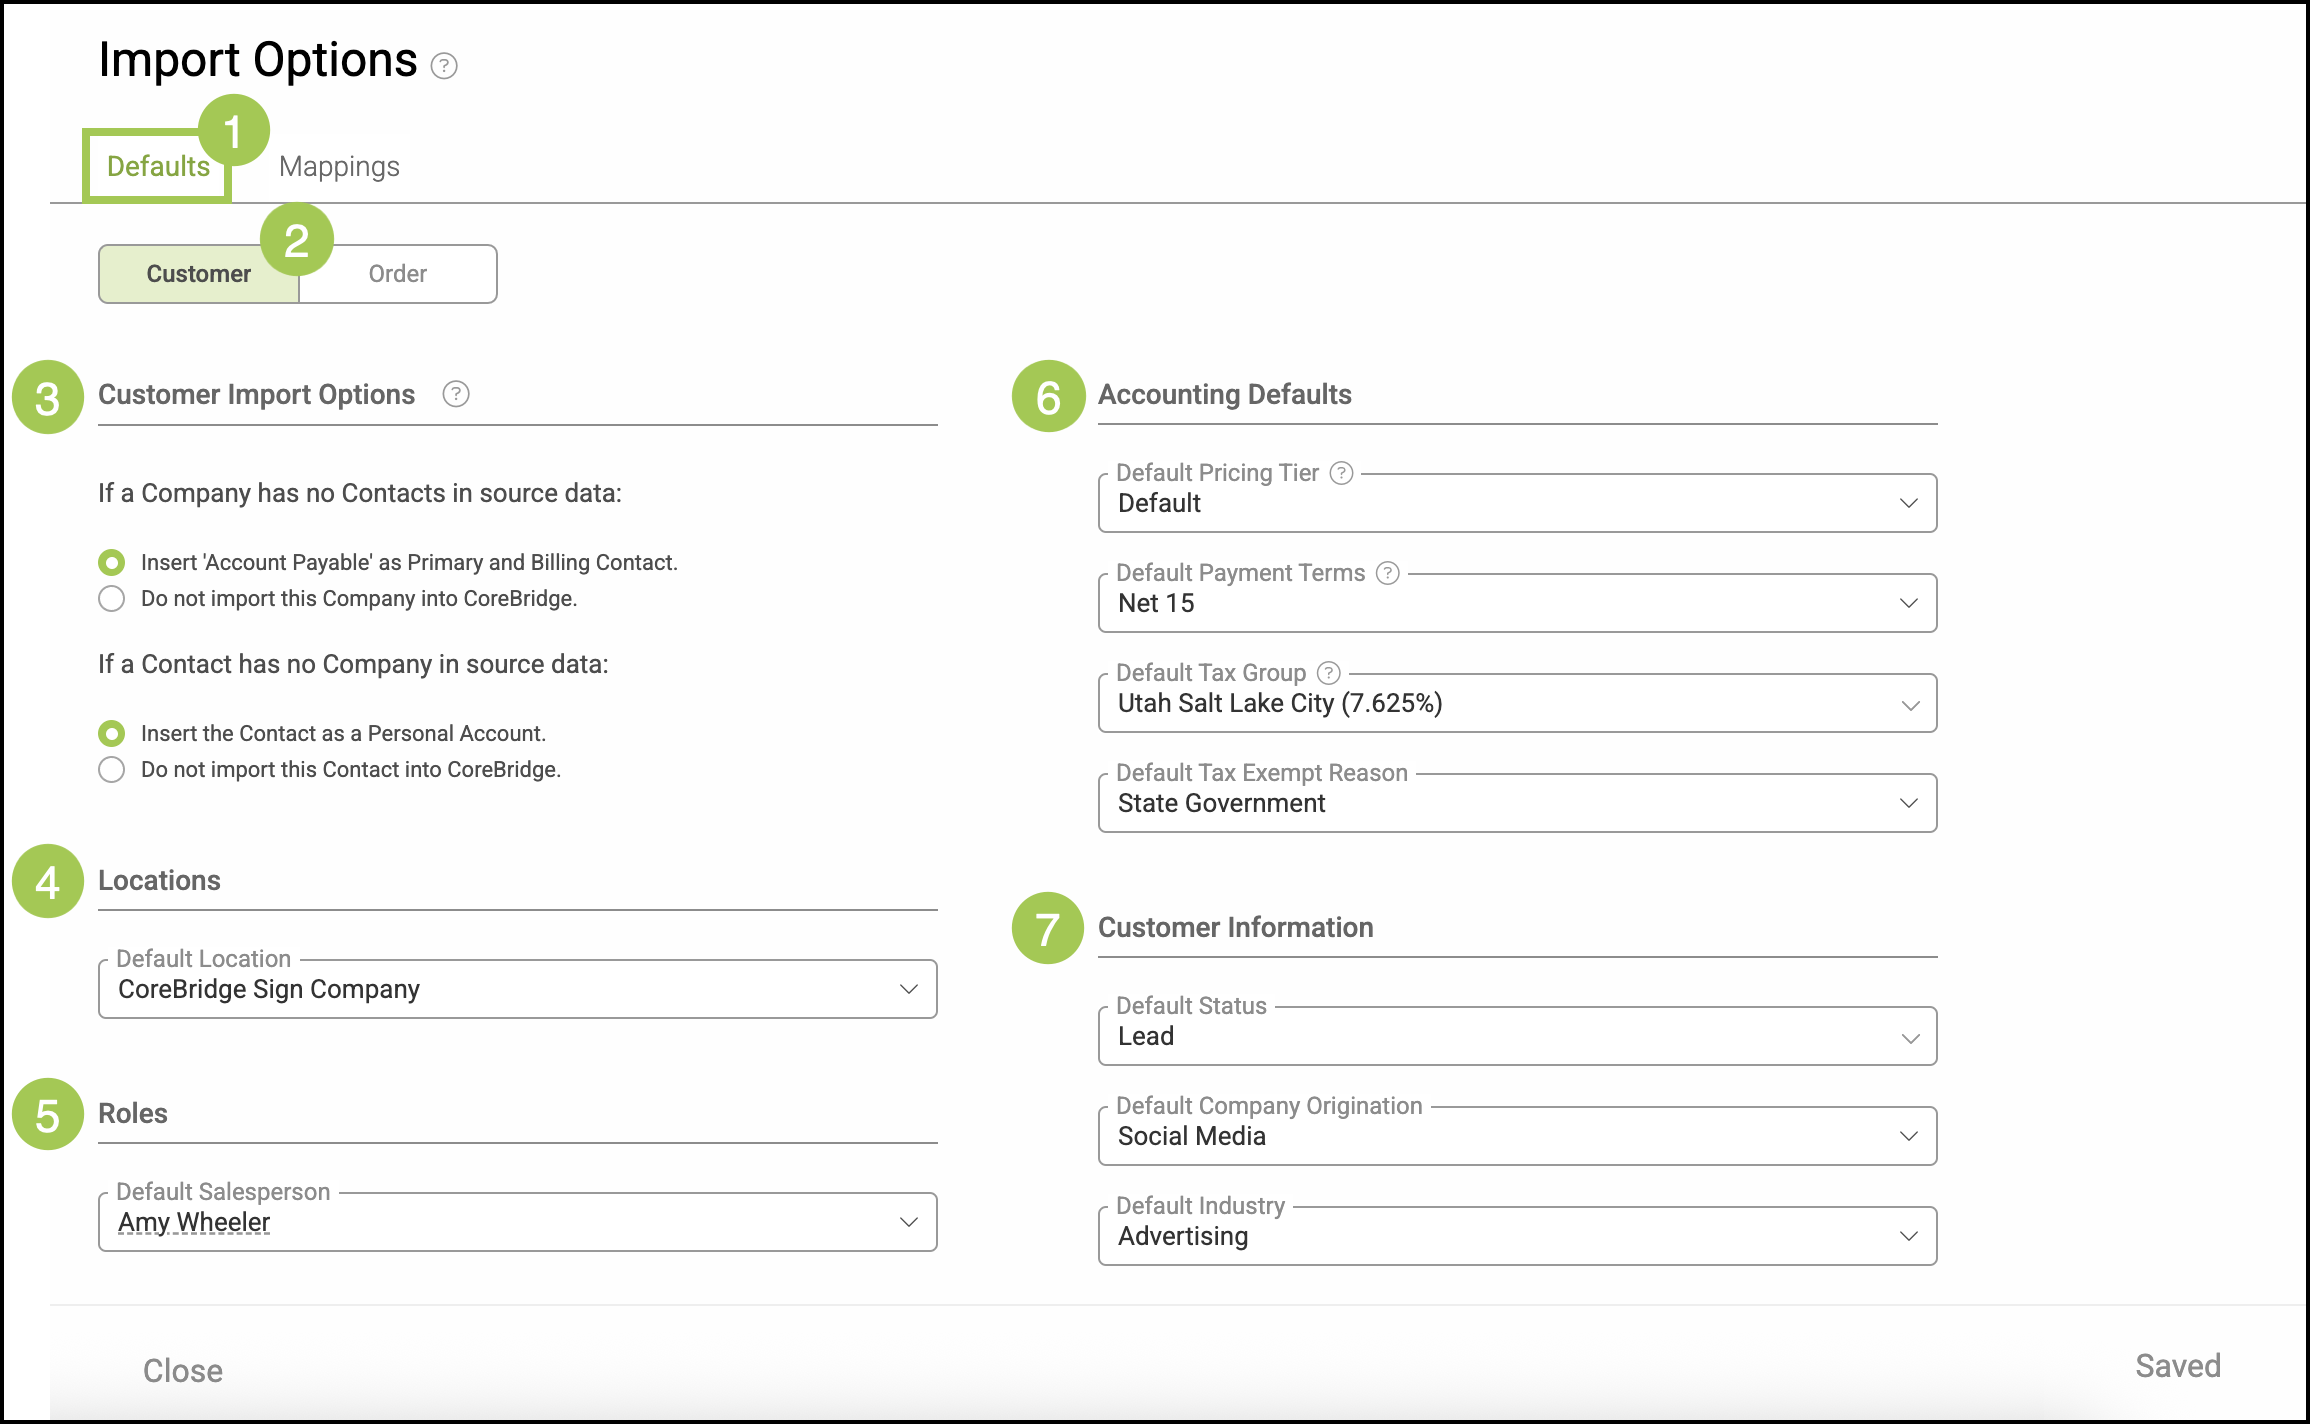This screenshot has width=2310, height=1424.
Task: Click help icon next to Customer Import Options
Action: pos(456,394)
